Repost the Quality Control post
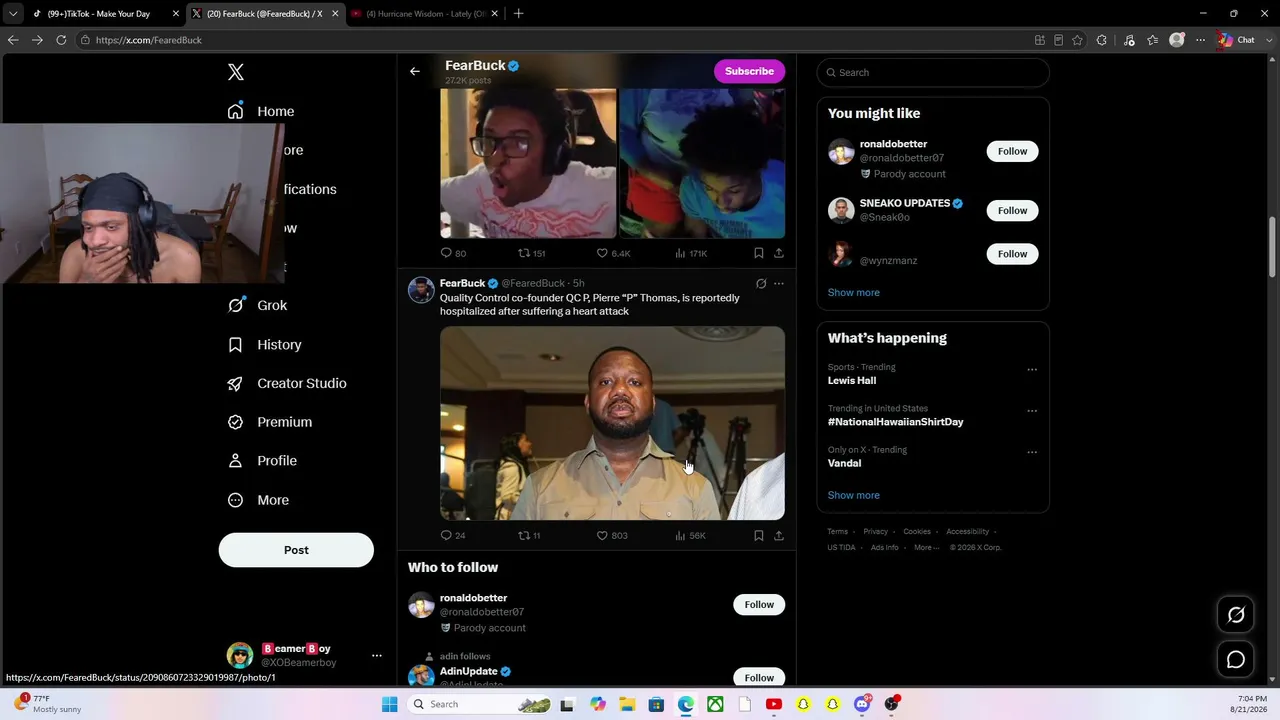This screenshot has height=720, width=1280. point(529,535)
